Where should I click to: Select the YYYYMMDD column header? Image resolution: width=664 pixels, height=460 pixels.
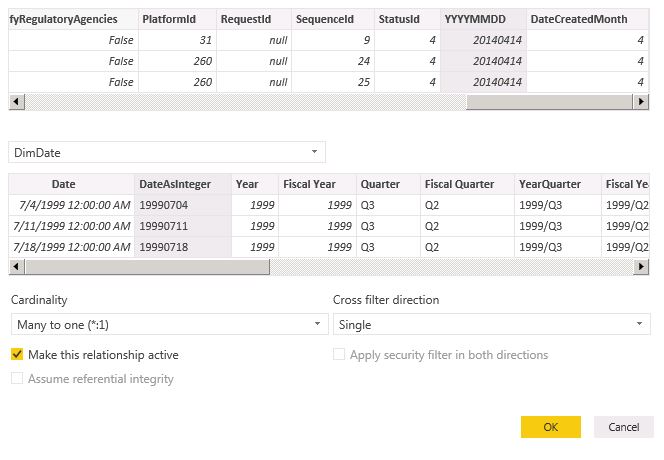tap(482, 19)
